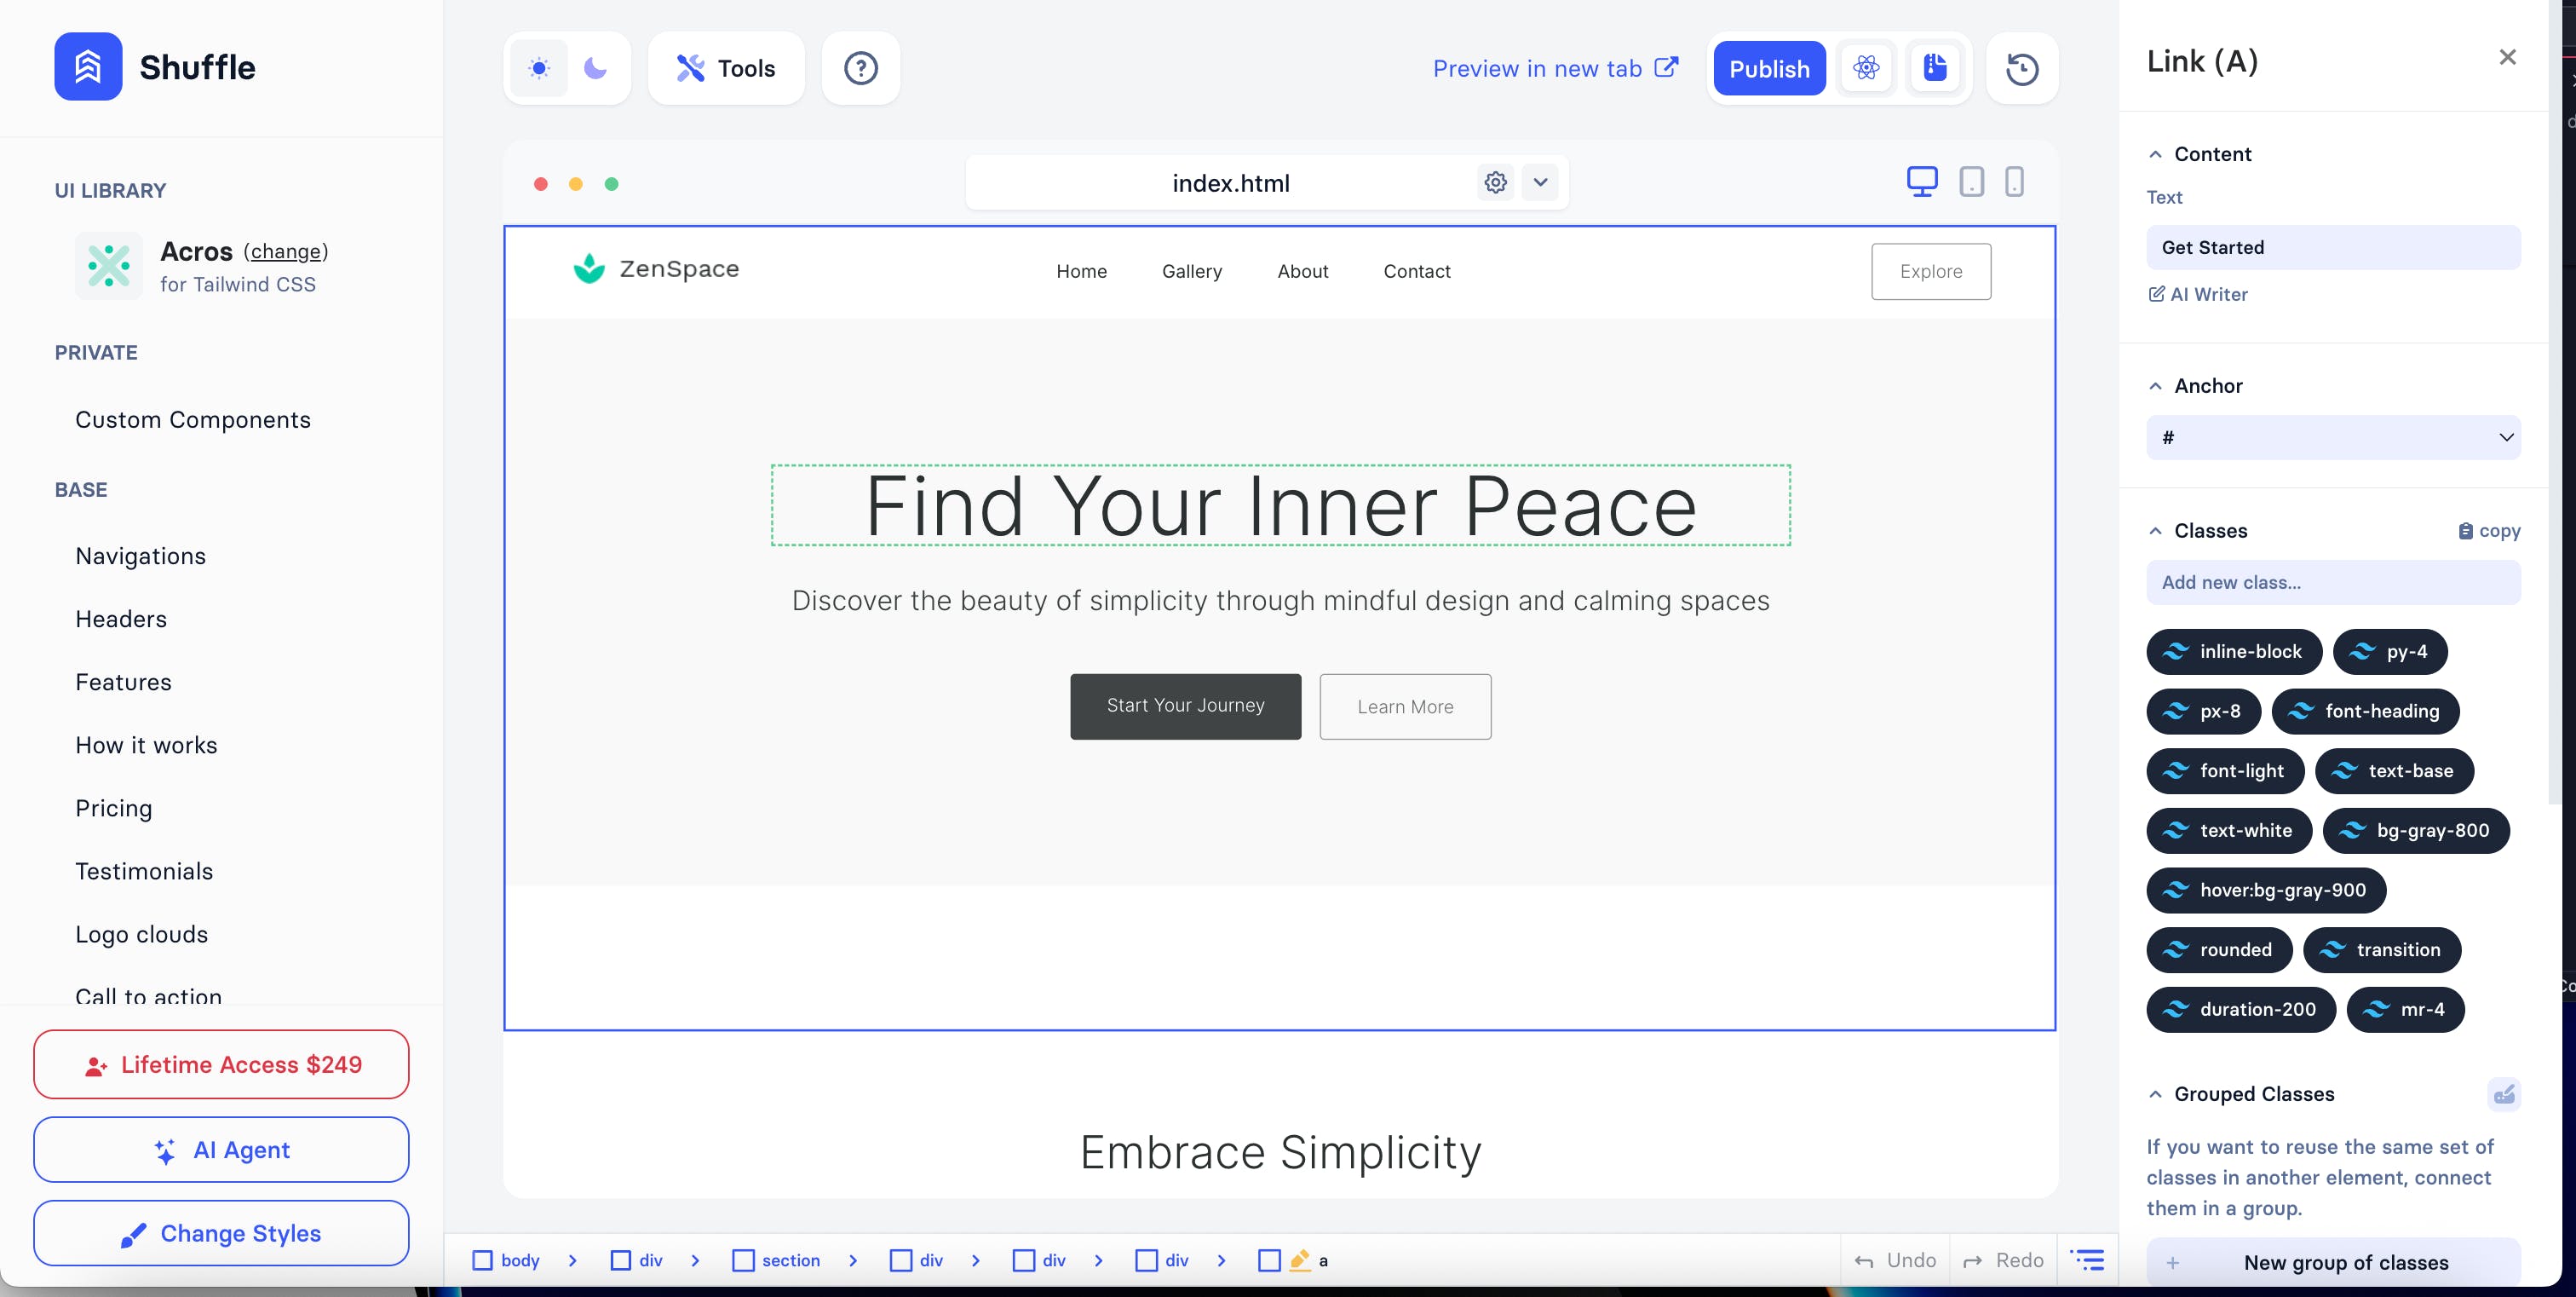
Task: Open Preview in new tab link
Action: [x=1555, y=68]
